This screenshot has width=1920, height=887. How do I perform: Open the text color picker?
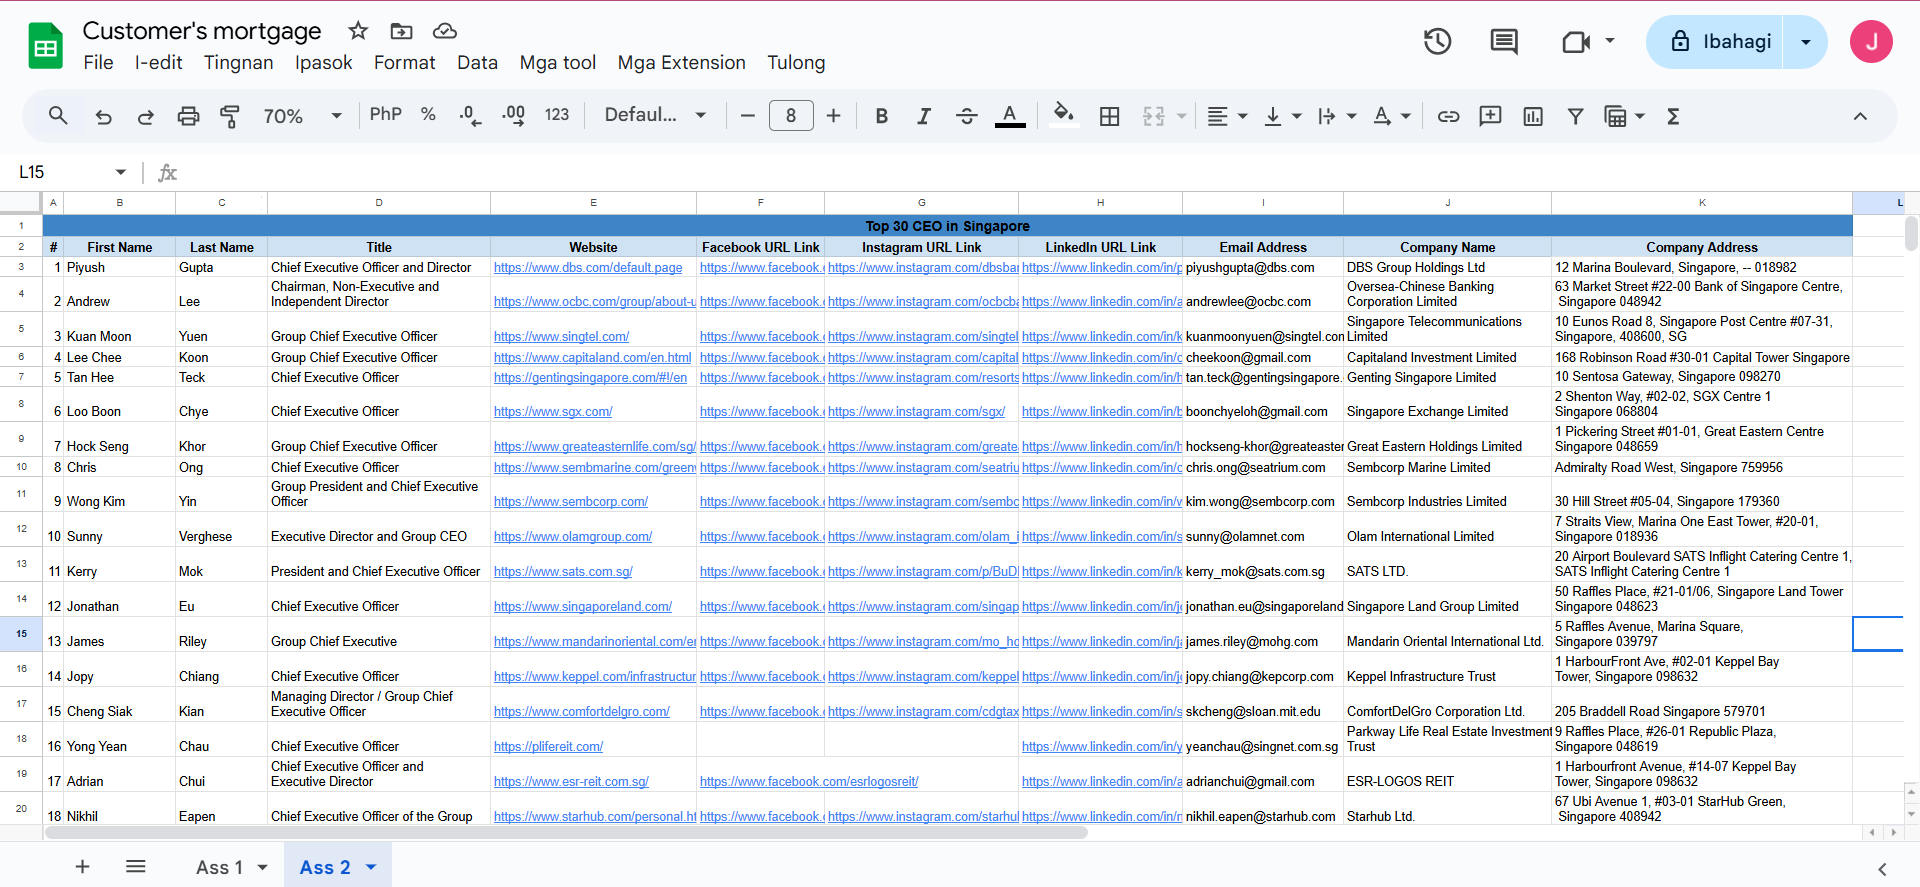pyautogui.click(x=1010, y=116)
